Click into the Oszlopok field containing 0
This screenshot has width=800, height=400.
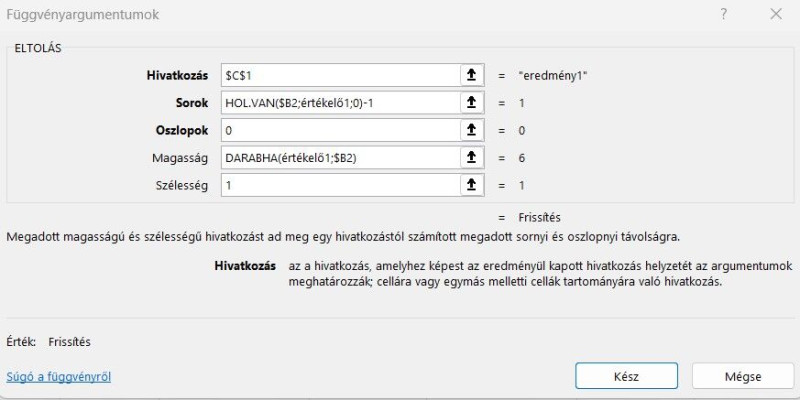[340, 131]
